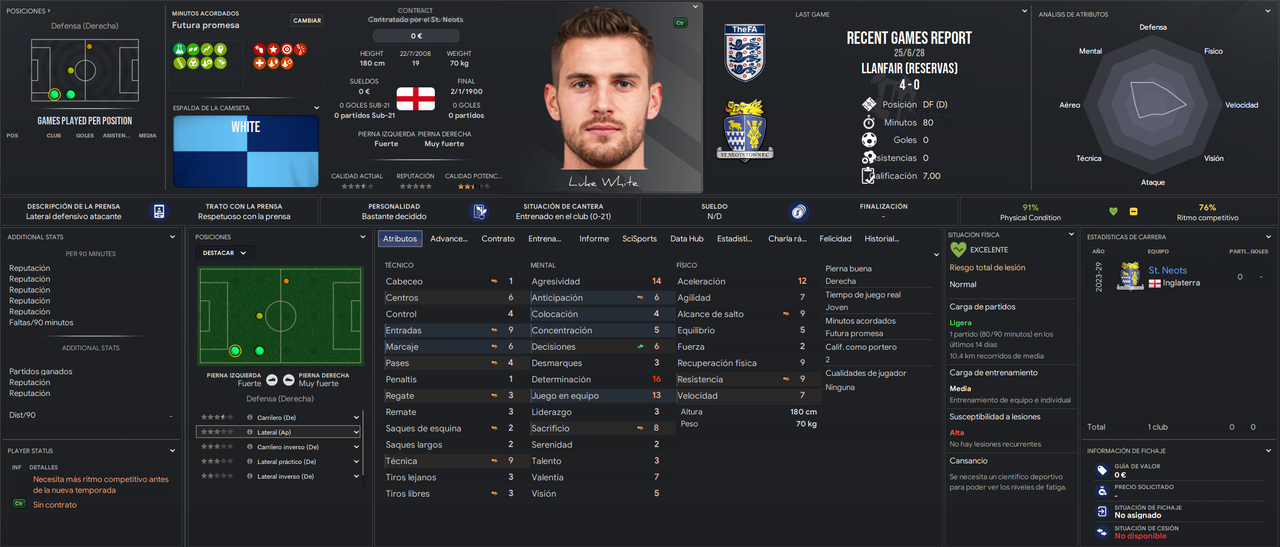Open the Destacar dropdown
This screenshot has height=547, width=1280.
225,253
